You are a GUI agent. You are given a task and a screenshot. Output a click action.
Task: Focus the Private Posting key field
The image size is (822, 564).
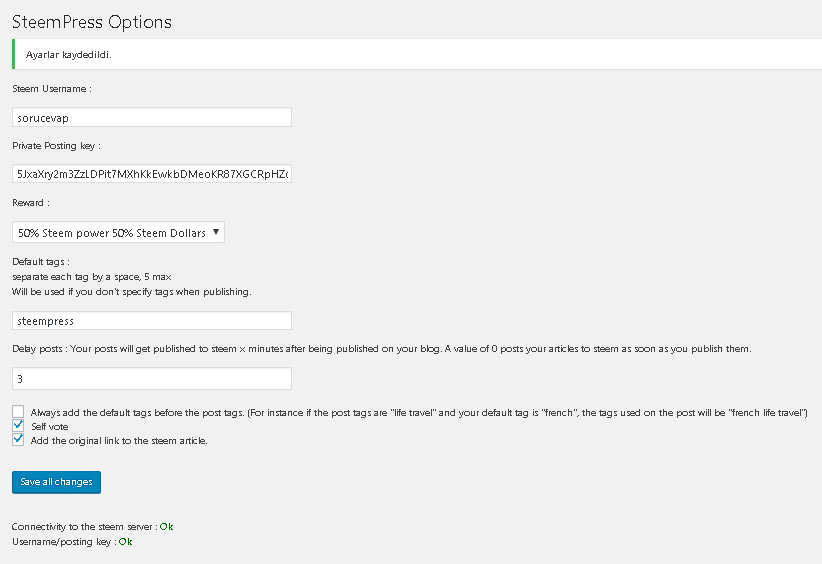click(x=151, y=174)
